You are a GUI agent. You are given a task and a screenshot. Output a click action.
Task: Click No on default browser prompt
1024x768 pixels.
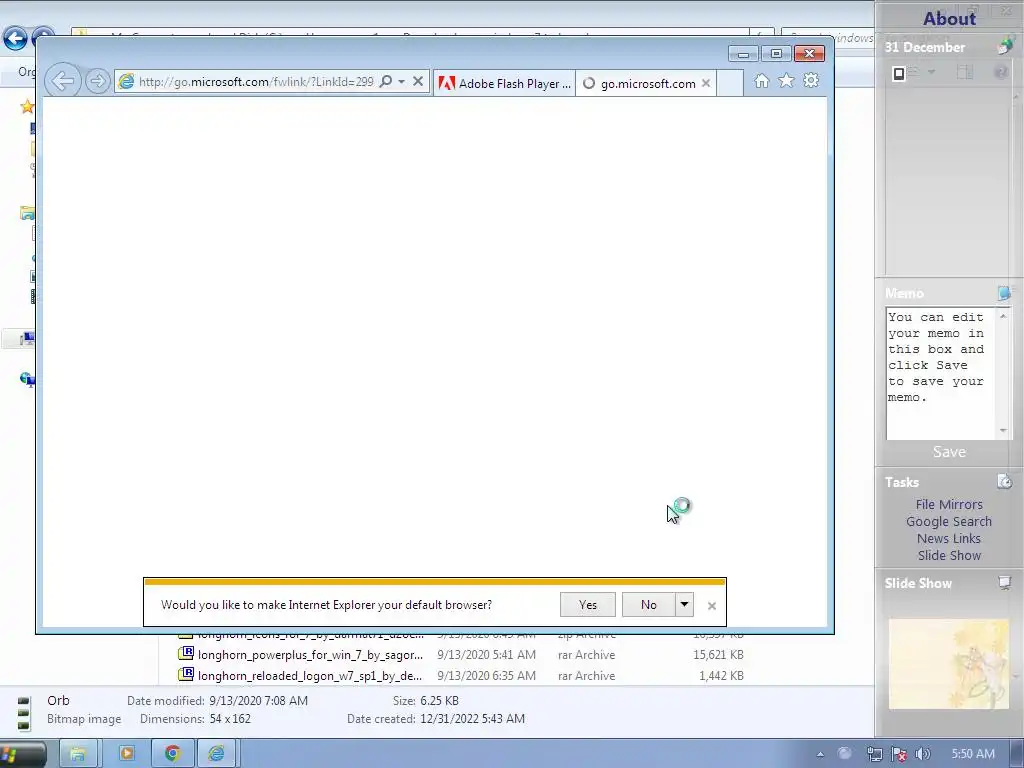tap(648, 605)
